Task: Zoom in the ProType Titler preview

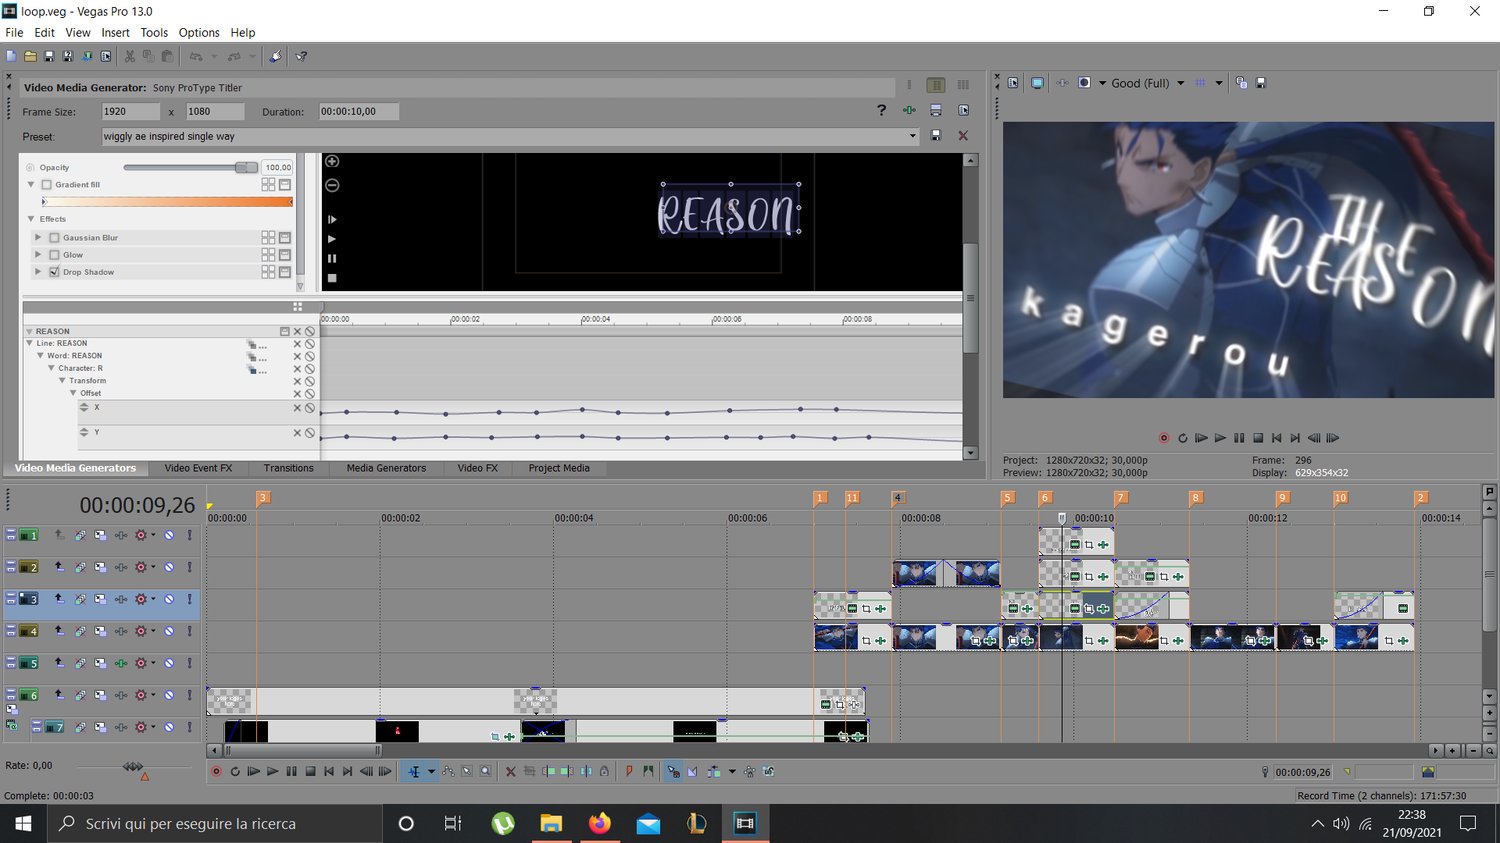Action: tap(332, 161)
